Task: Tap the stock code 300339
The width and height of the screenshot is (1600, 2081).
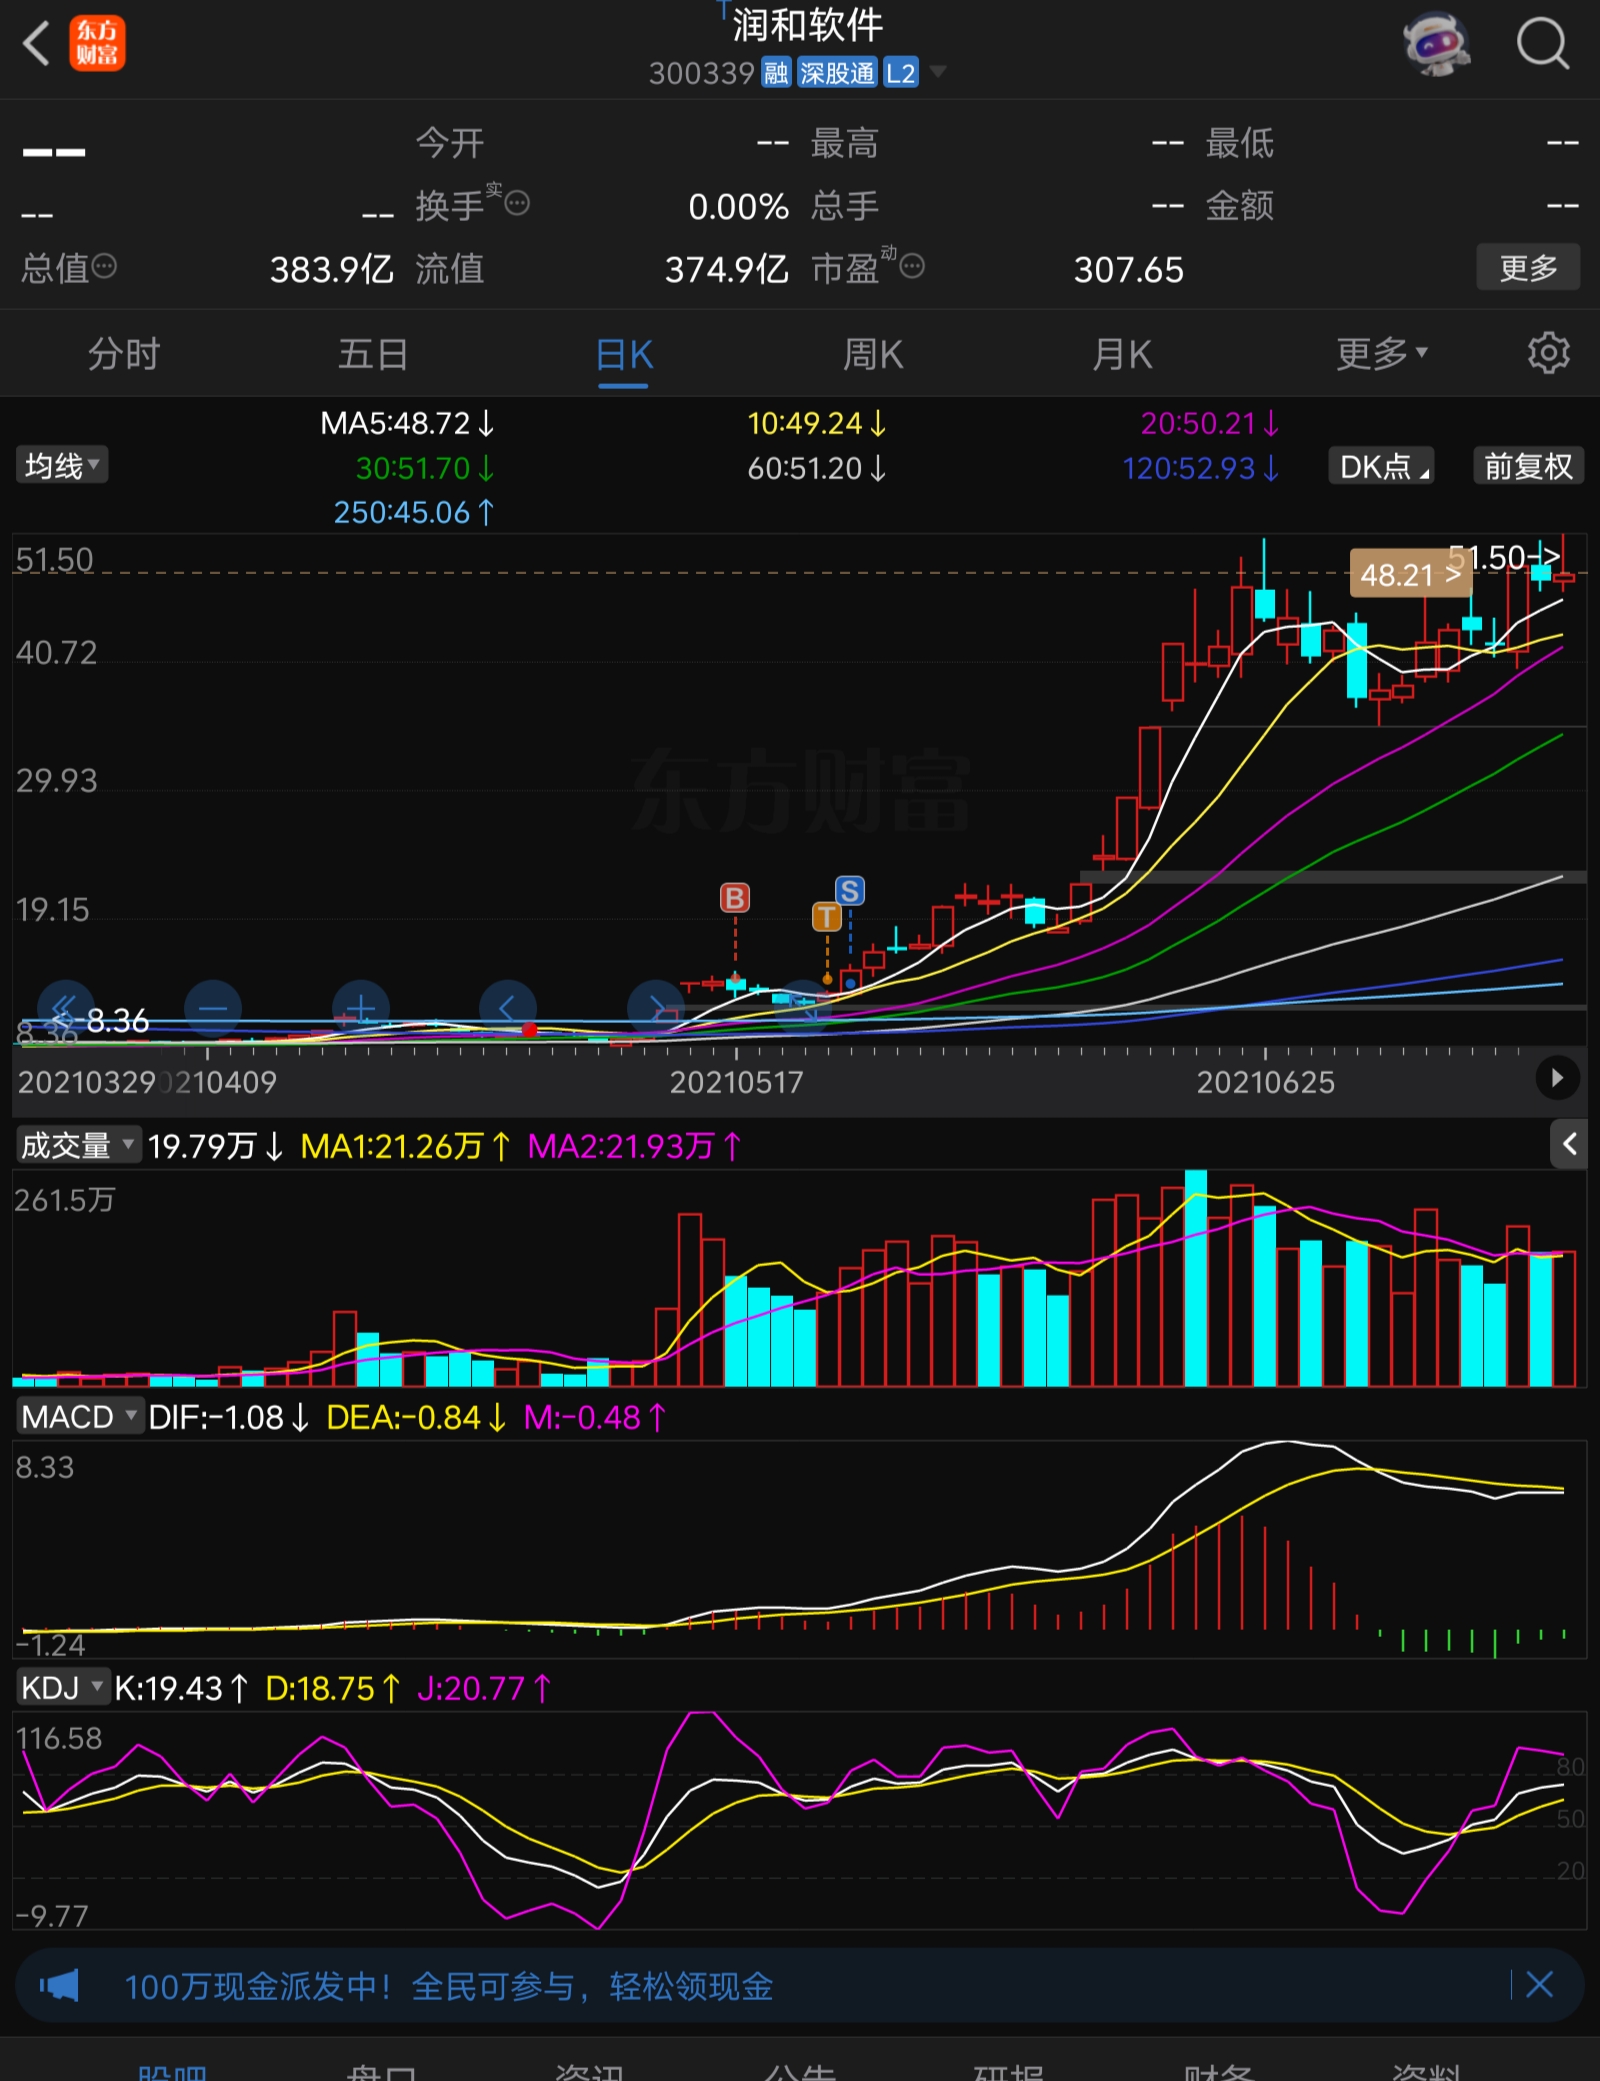Action: 701,73
